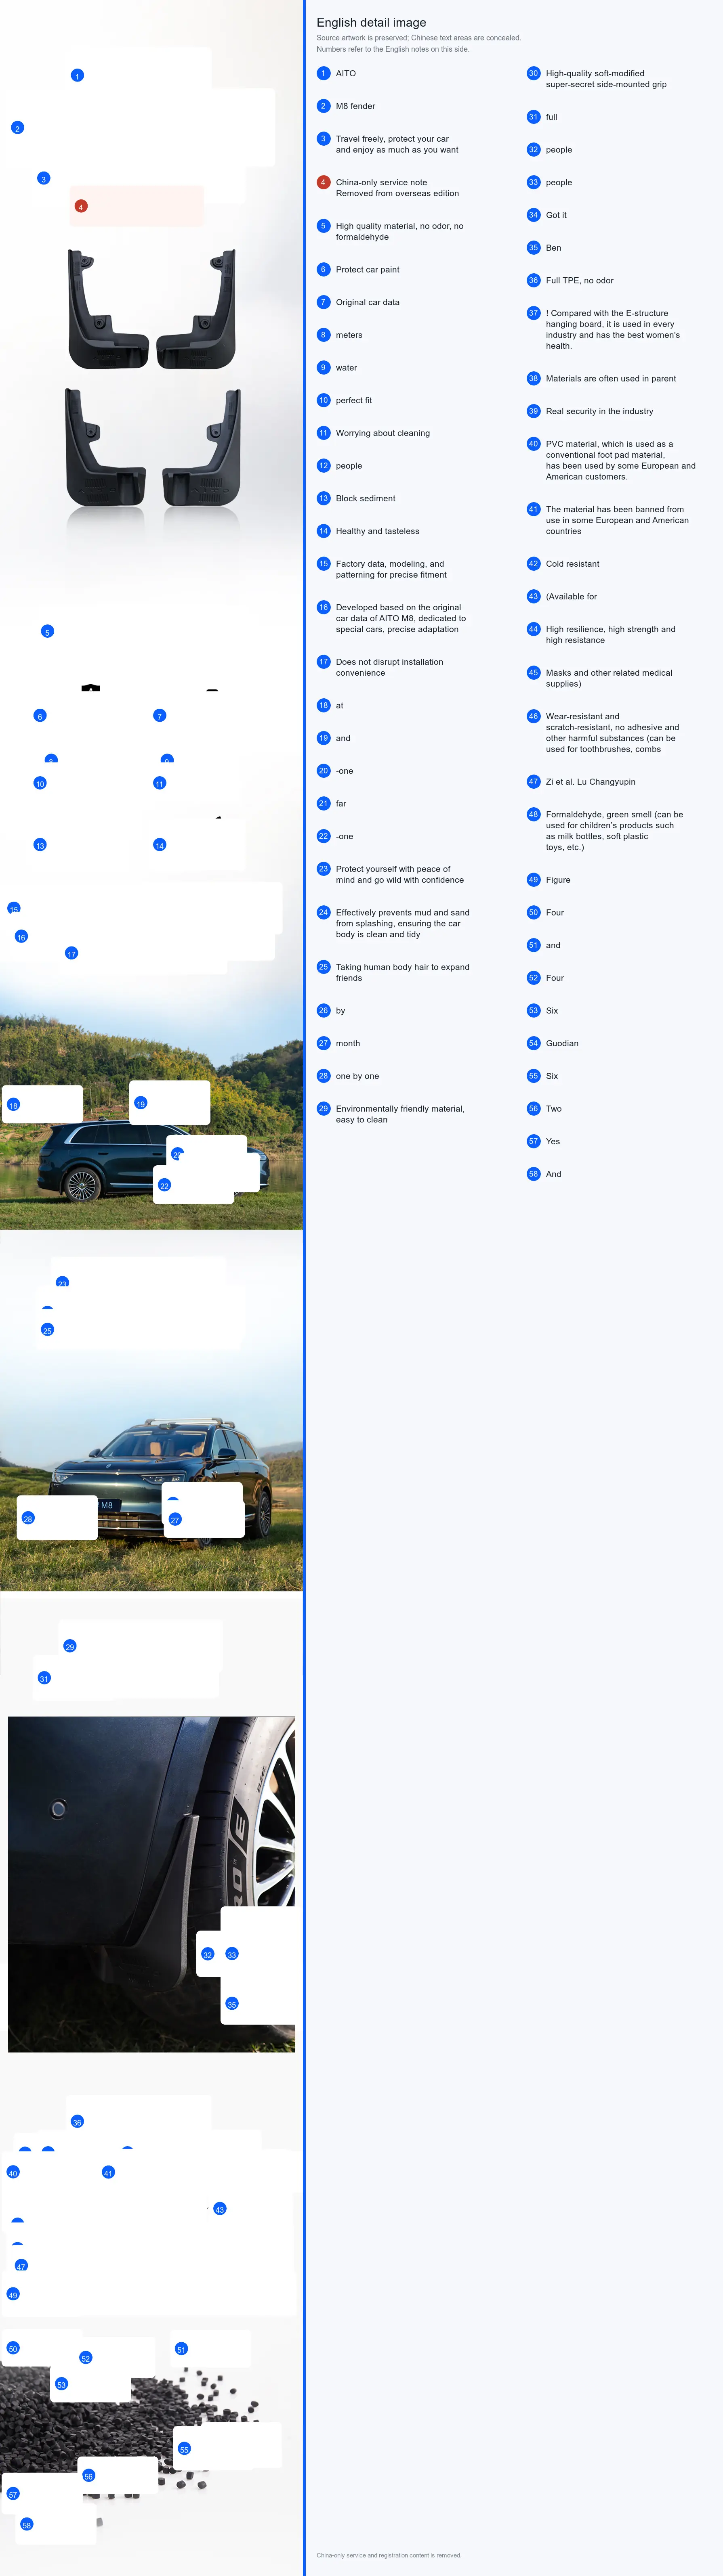Select the 'Figure' note
Viewport: 723px width, 2576px height.
tap(558, 880)
